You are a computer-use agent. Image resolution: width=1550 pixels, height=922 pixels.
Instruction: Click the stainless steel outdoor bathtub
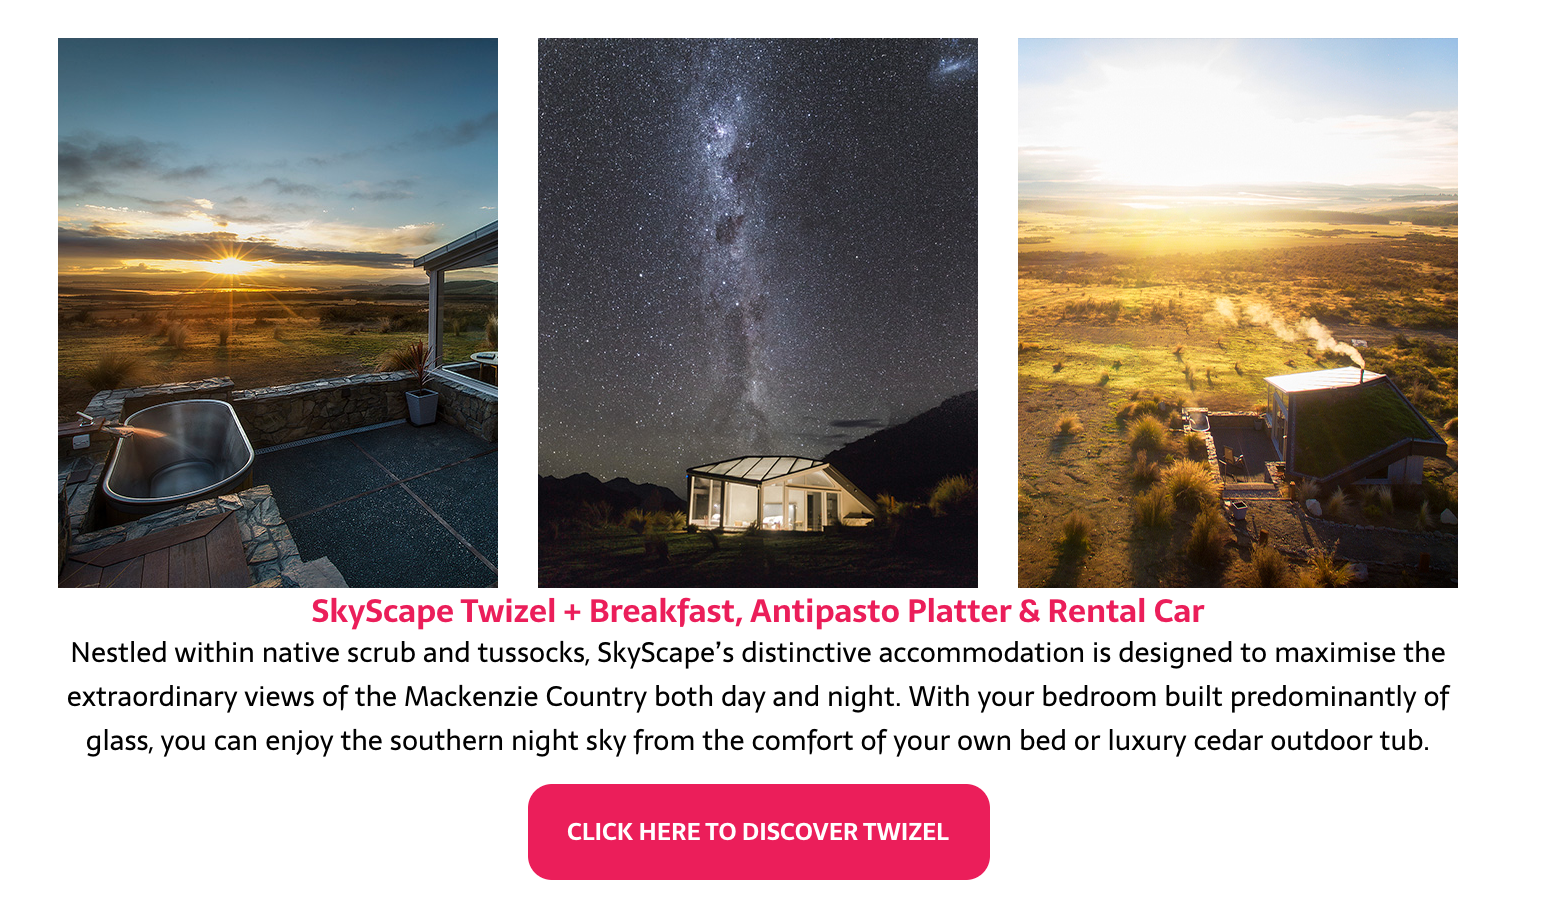(x=177, y=451)
